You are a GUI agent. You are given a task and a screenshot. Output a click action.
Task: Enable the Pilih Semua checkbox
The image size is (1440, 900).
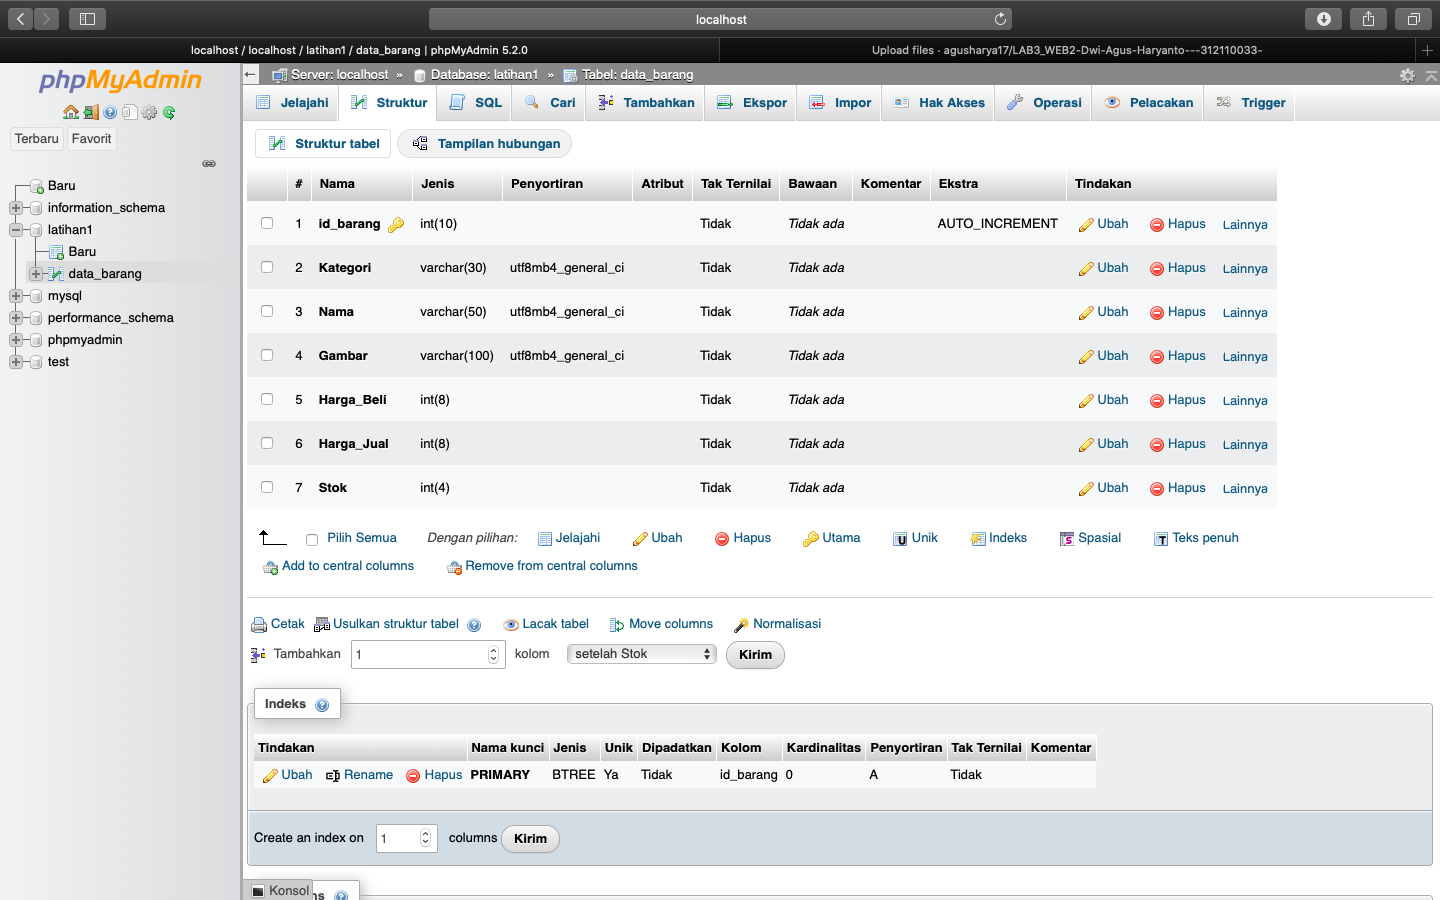[x=313, y=538]
